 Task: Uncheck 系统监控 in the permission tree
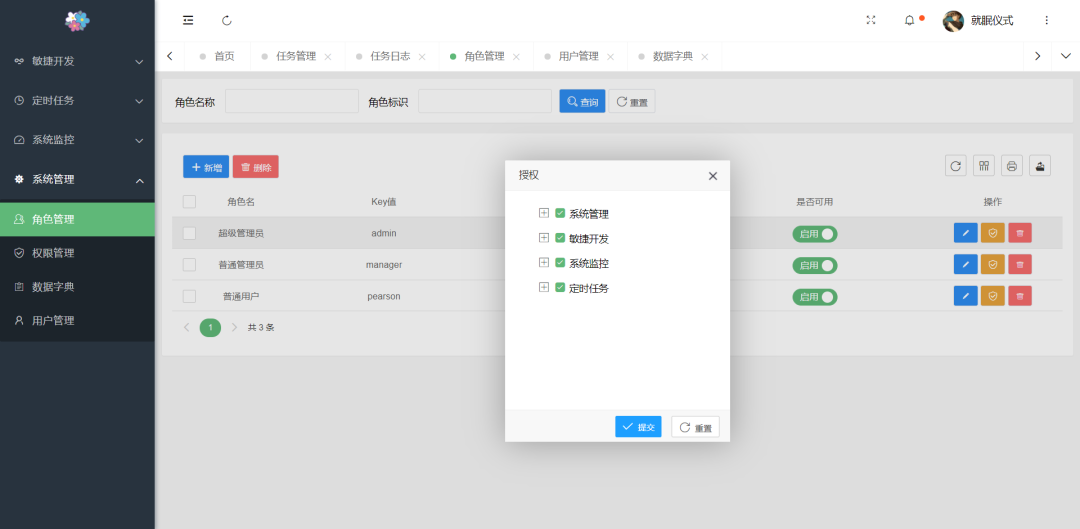[560, 263]
